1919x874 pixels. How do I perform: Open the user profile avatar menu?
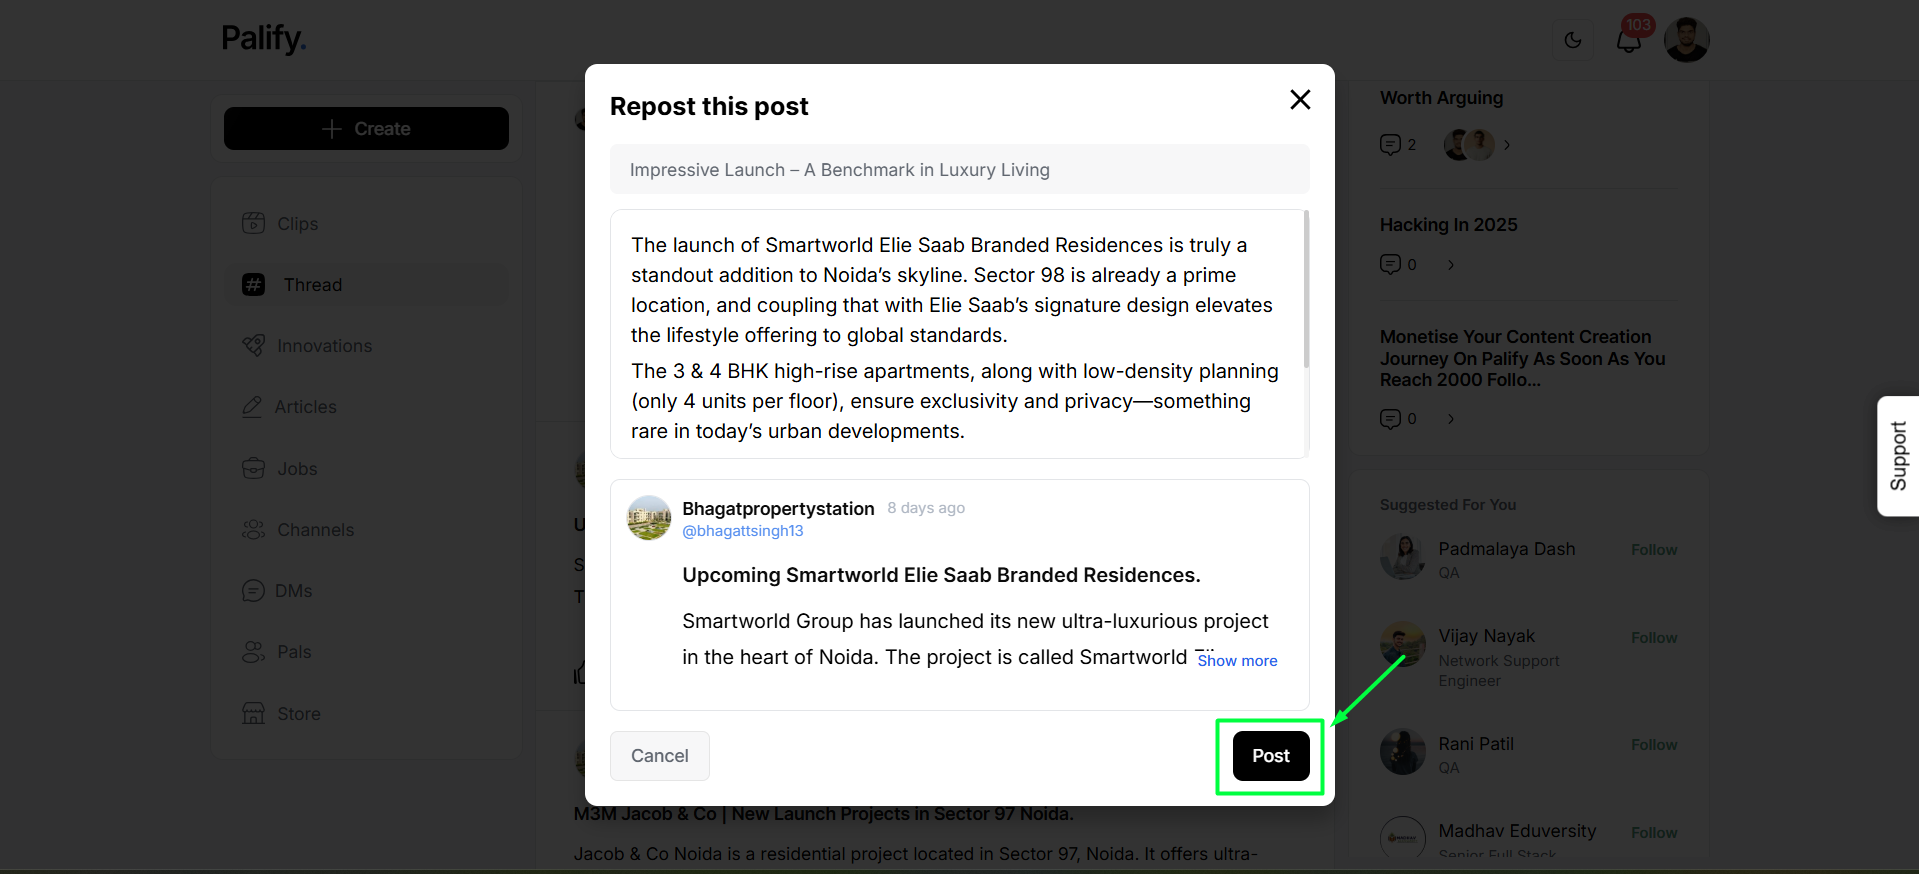click(1686, 40)
